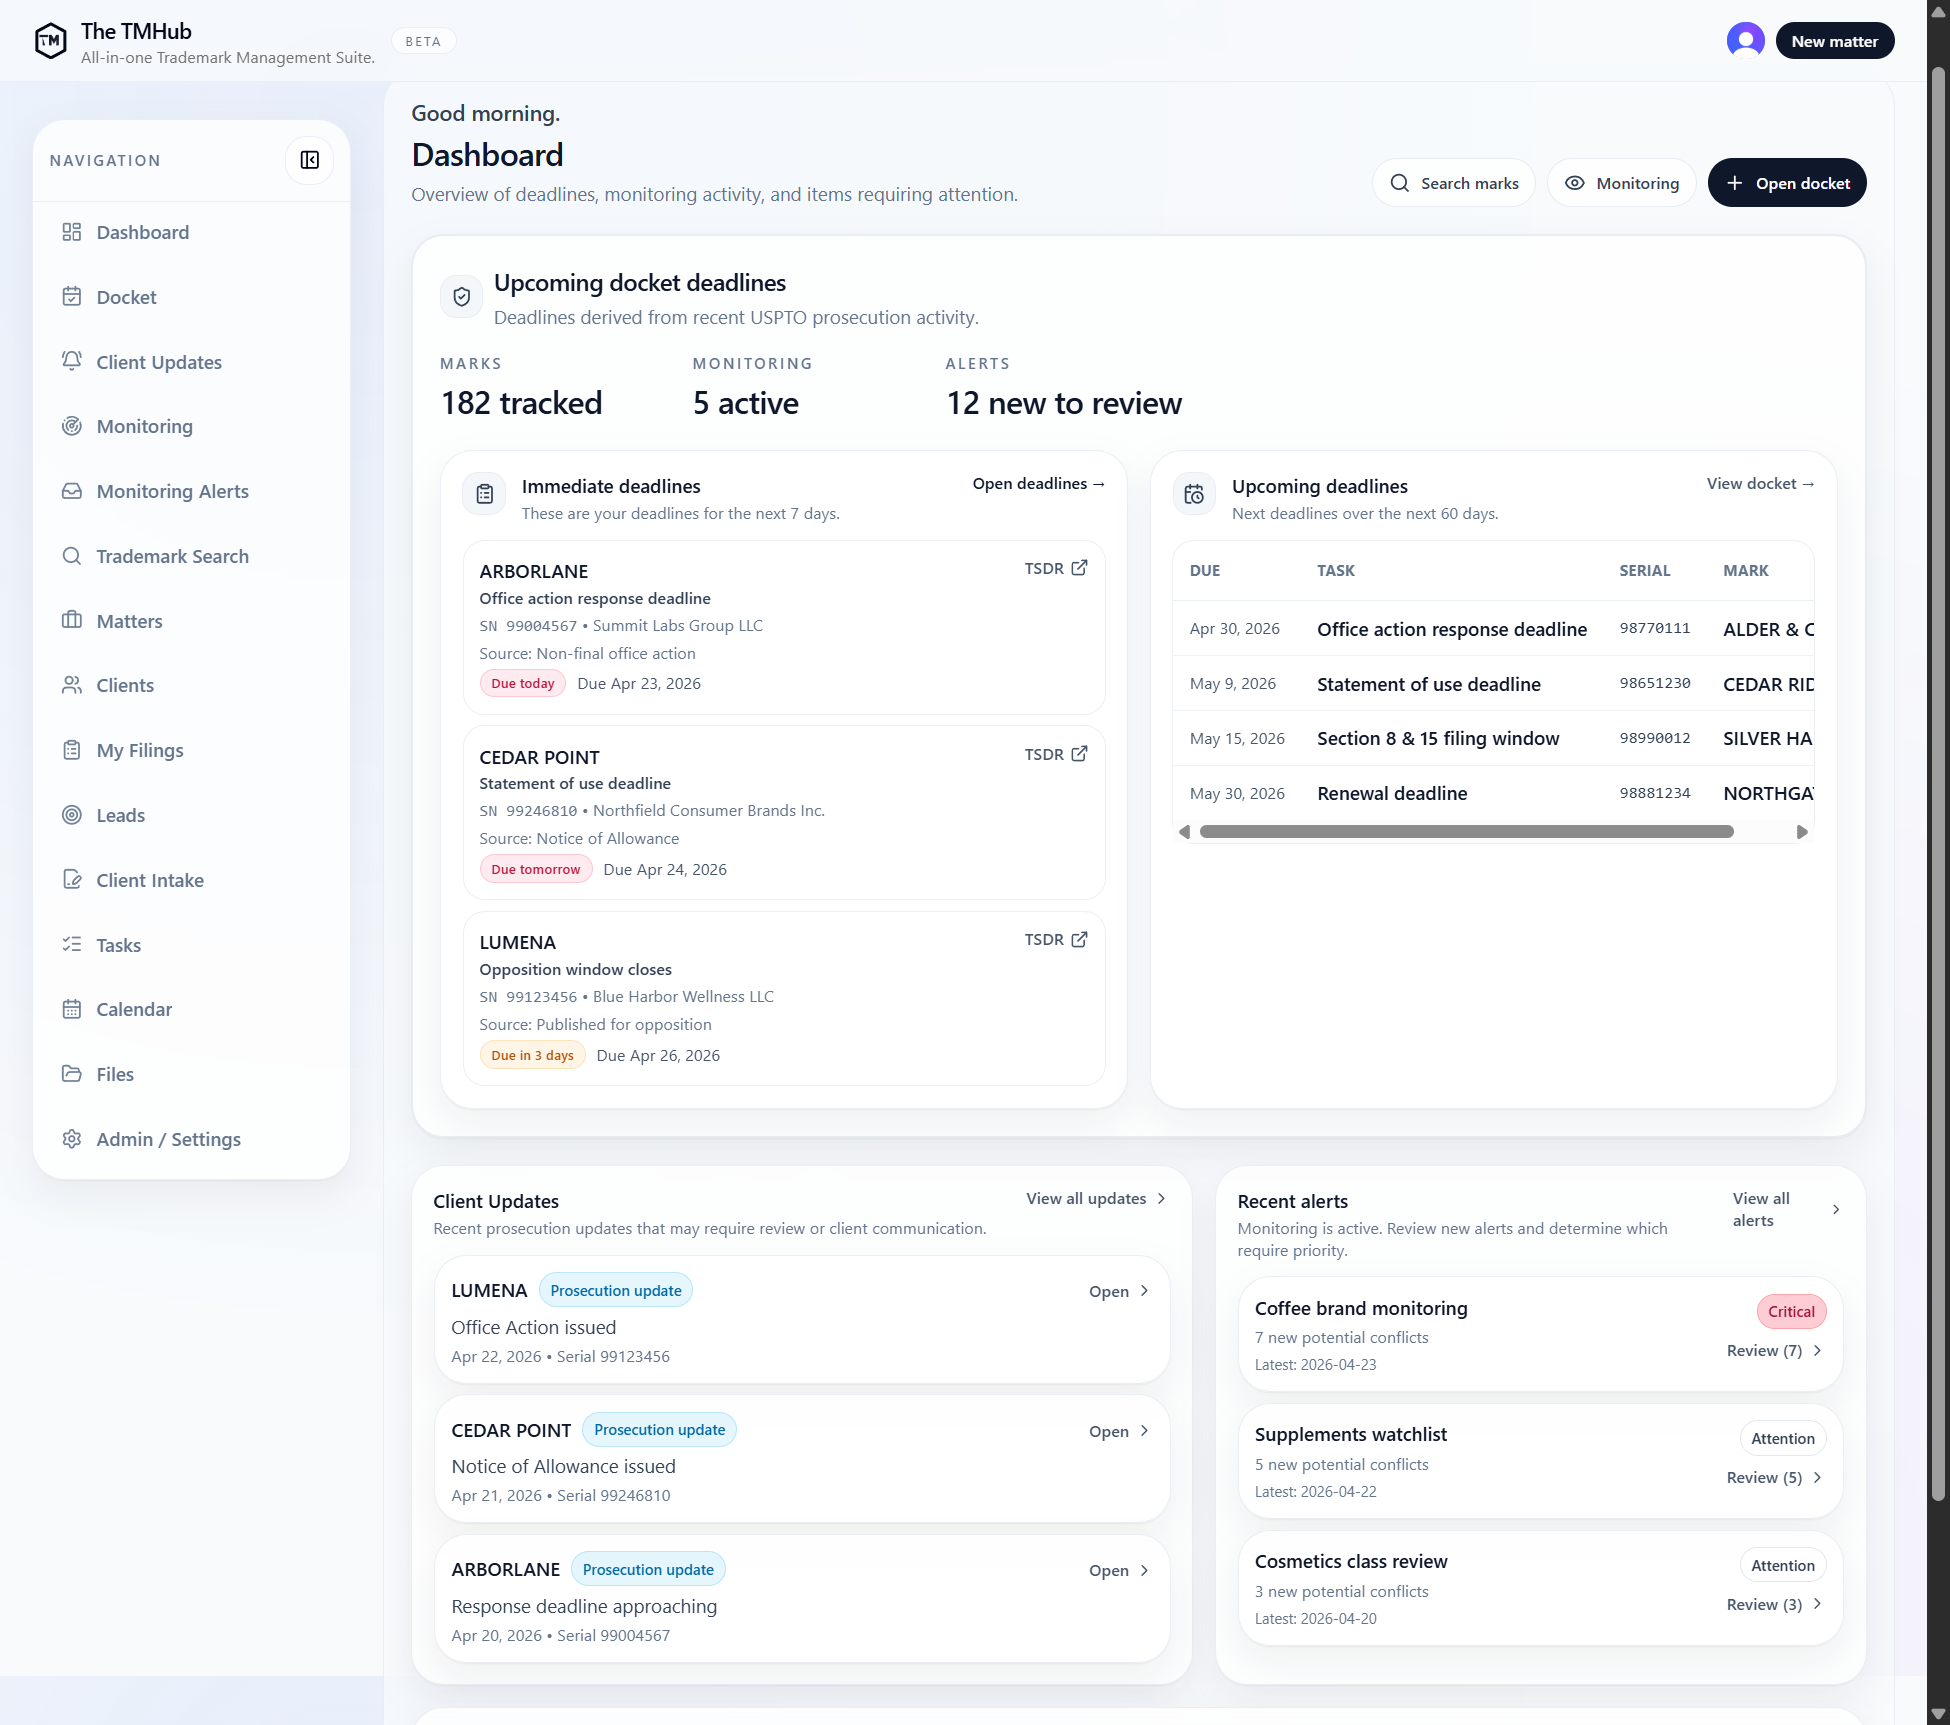
Task: Expand the LUMENA prosecution update via Open chevron
Action: pyautogui.click(x=1117, y=1291)
